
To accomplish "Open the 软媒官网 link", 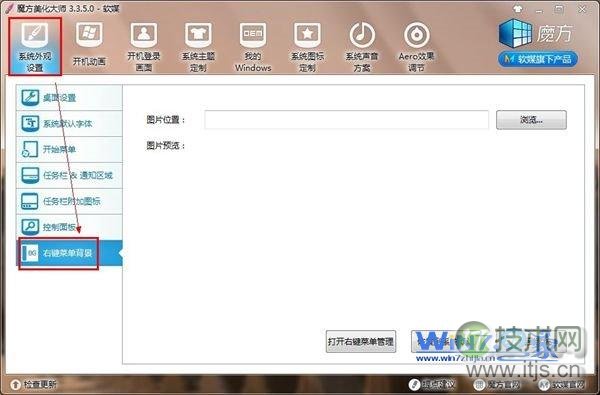I will click(562, 384).
